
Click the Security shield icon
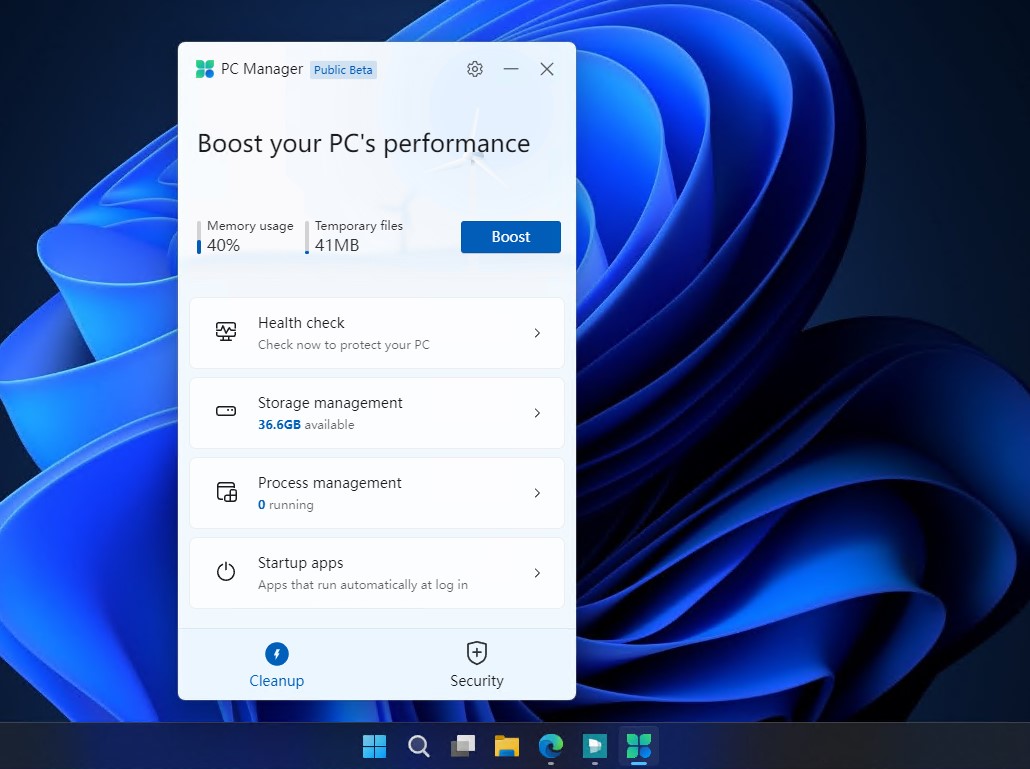(x=477, y=653)
